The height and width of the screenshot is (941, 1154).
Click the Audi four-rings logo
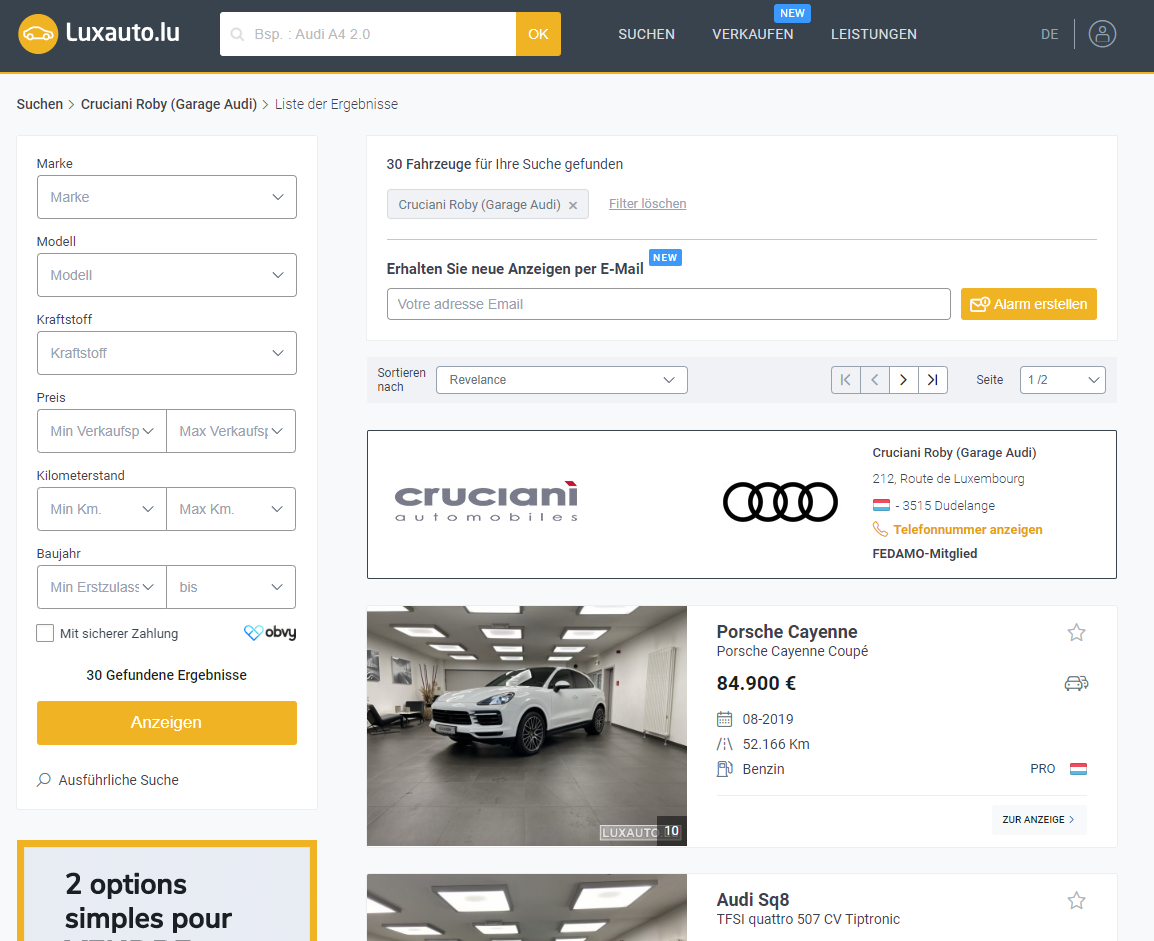[x=780, y=502]
